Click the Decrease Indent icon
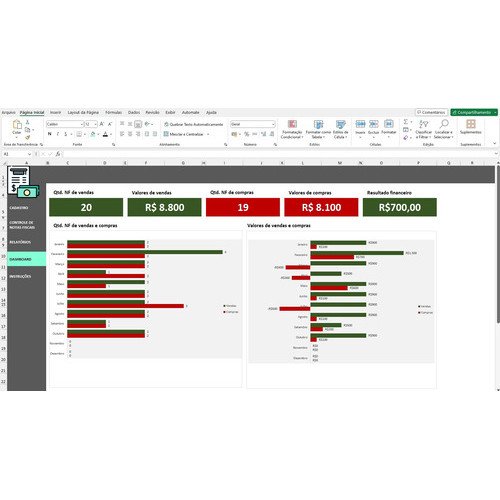This screenshot has height=500, width=500. click(x=147, y=134)
